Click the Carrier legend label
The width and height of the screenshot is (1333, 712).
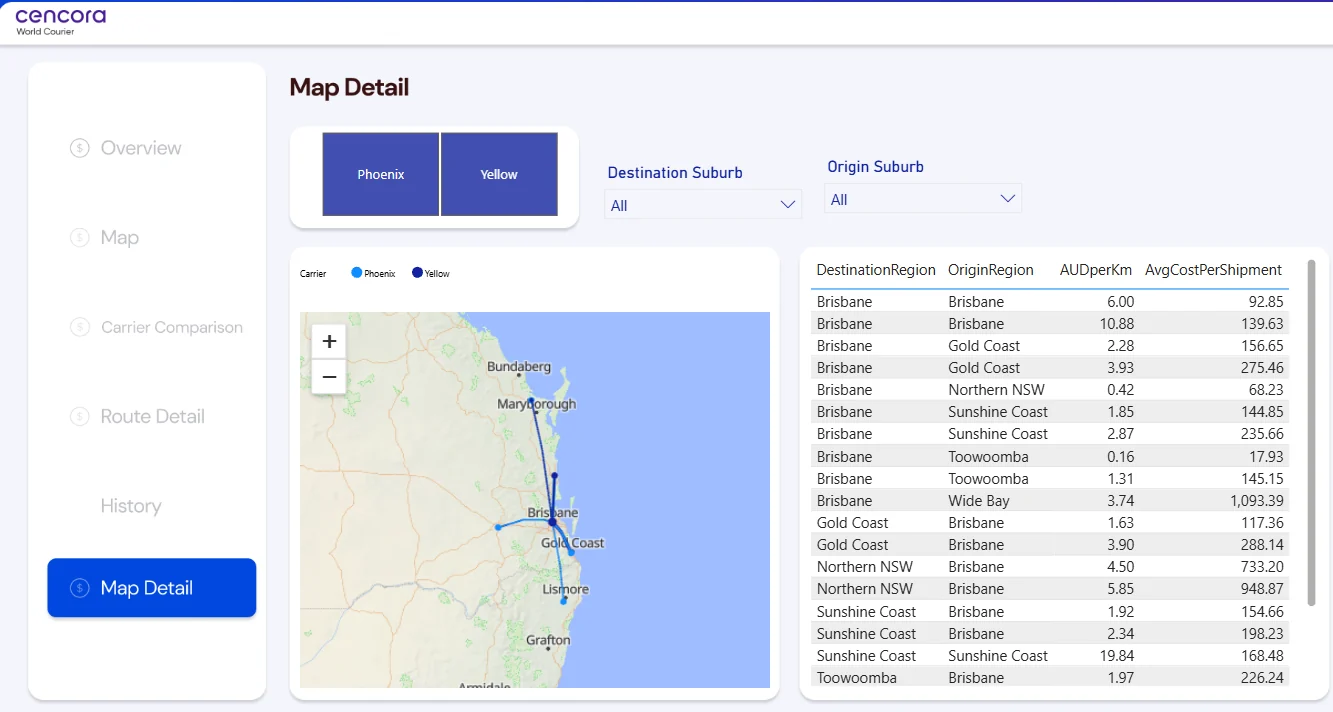313,273
